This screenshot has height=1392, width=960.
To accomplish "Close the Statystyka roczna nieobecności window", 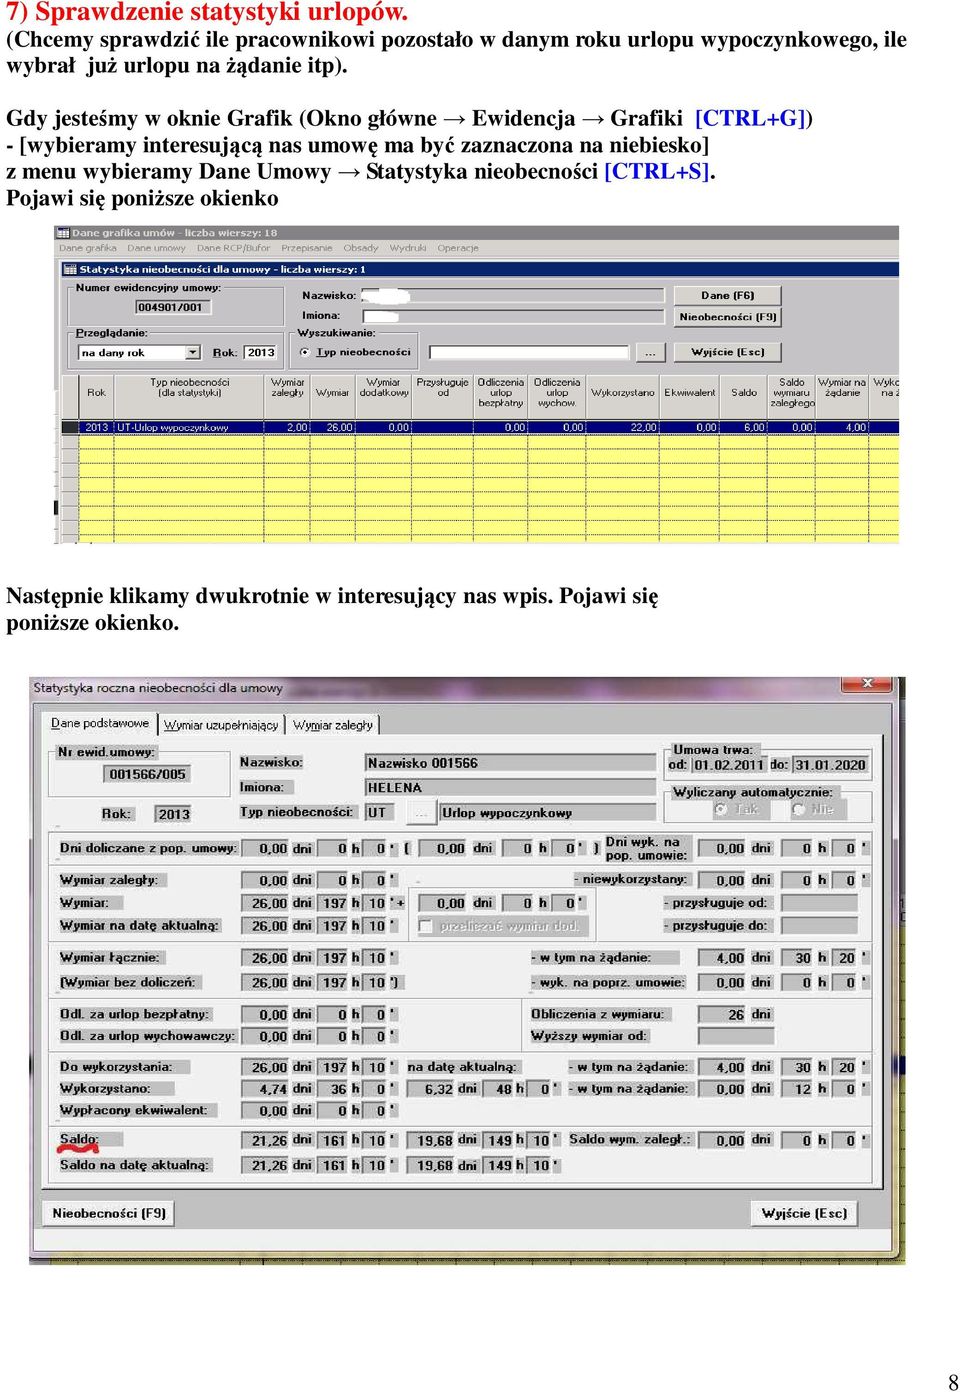I will tap(867, 684).
